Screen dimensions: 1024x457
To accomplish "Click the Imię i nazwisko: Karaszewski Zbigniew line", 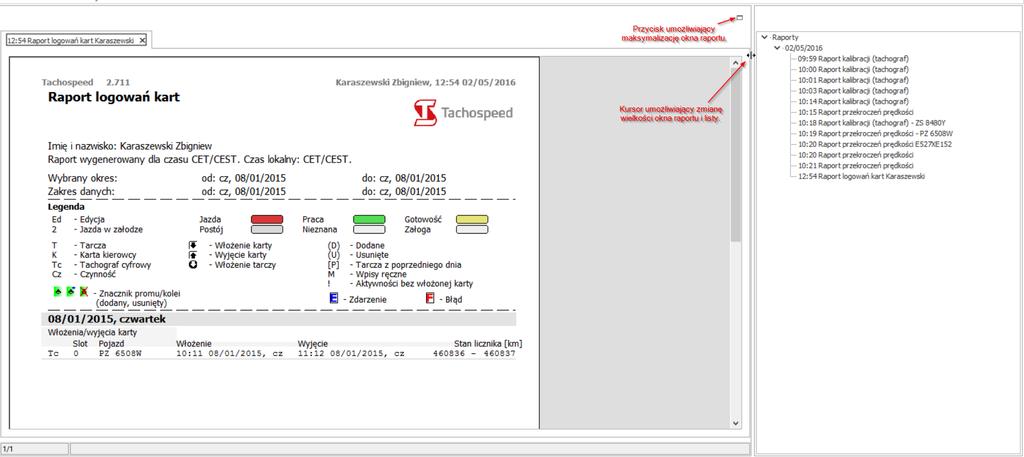I will (129, 146).
